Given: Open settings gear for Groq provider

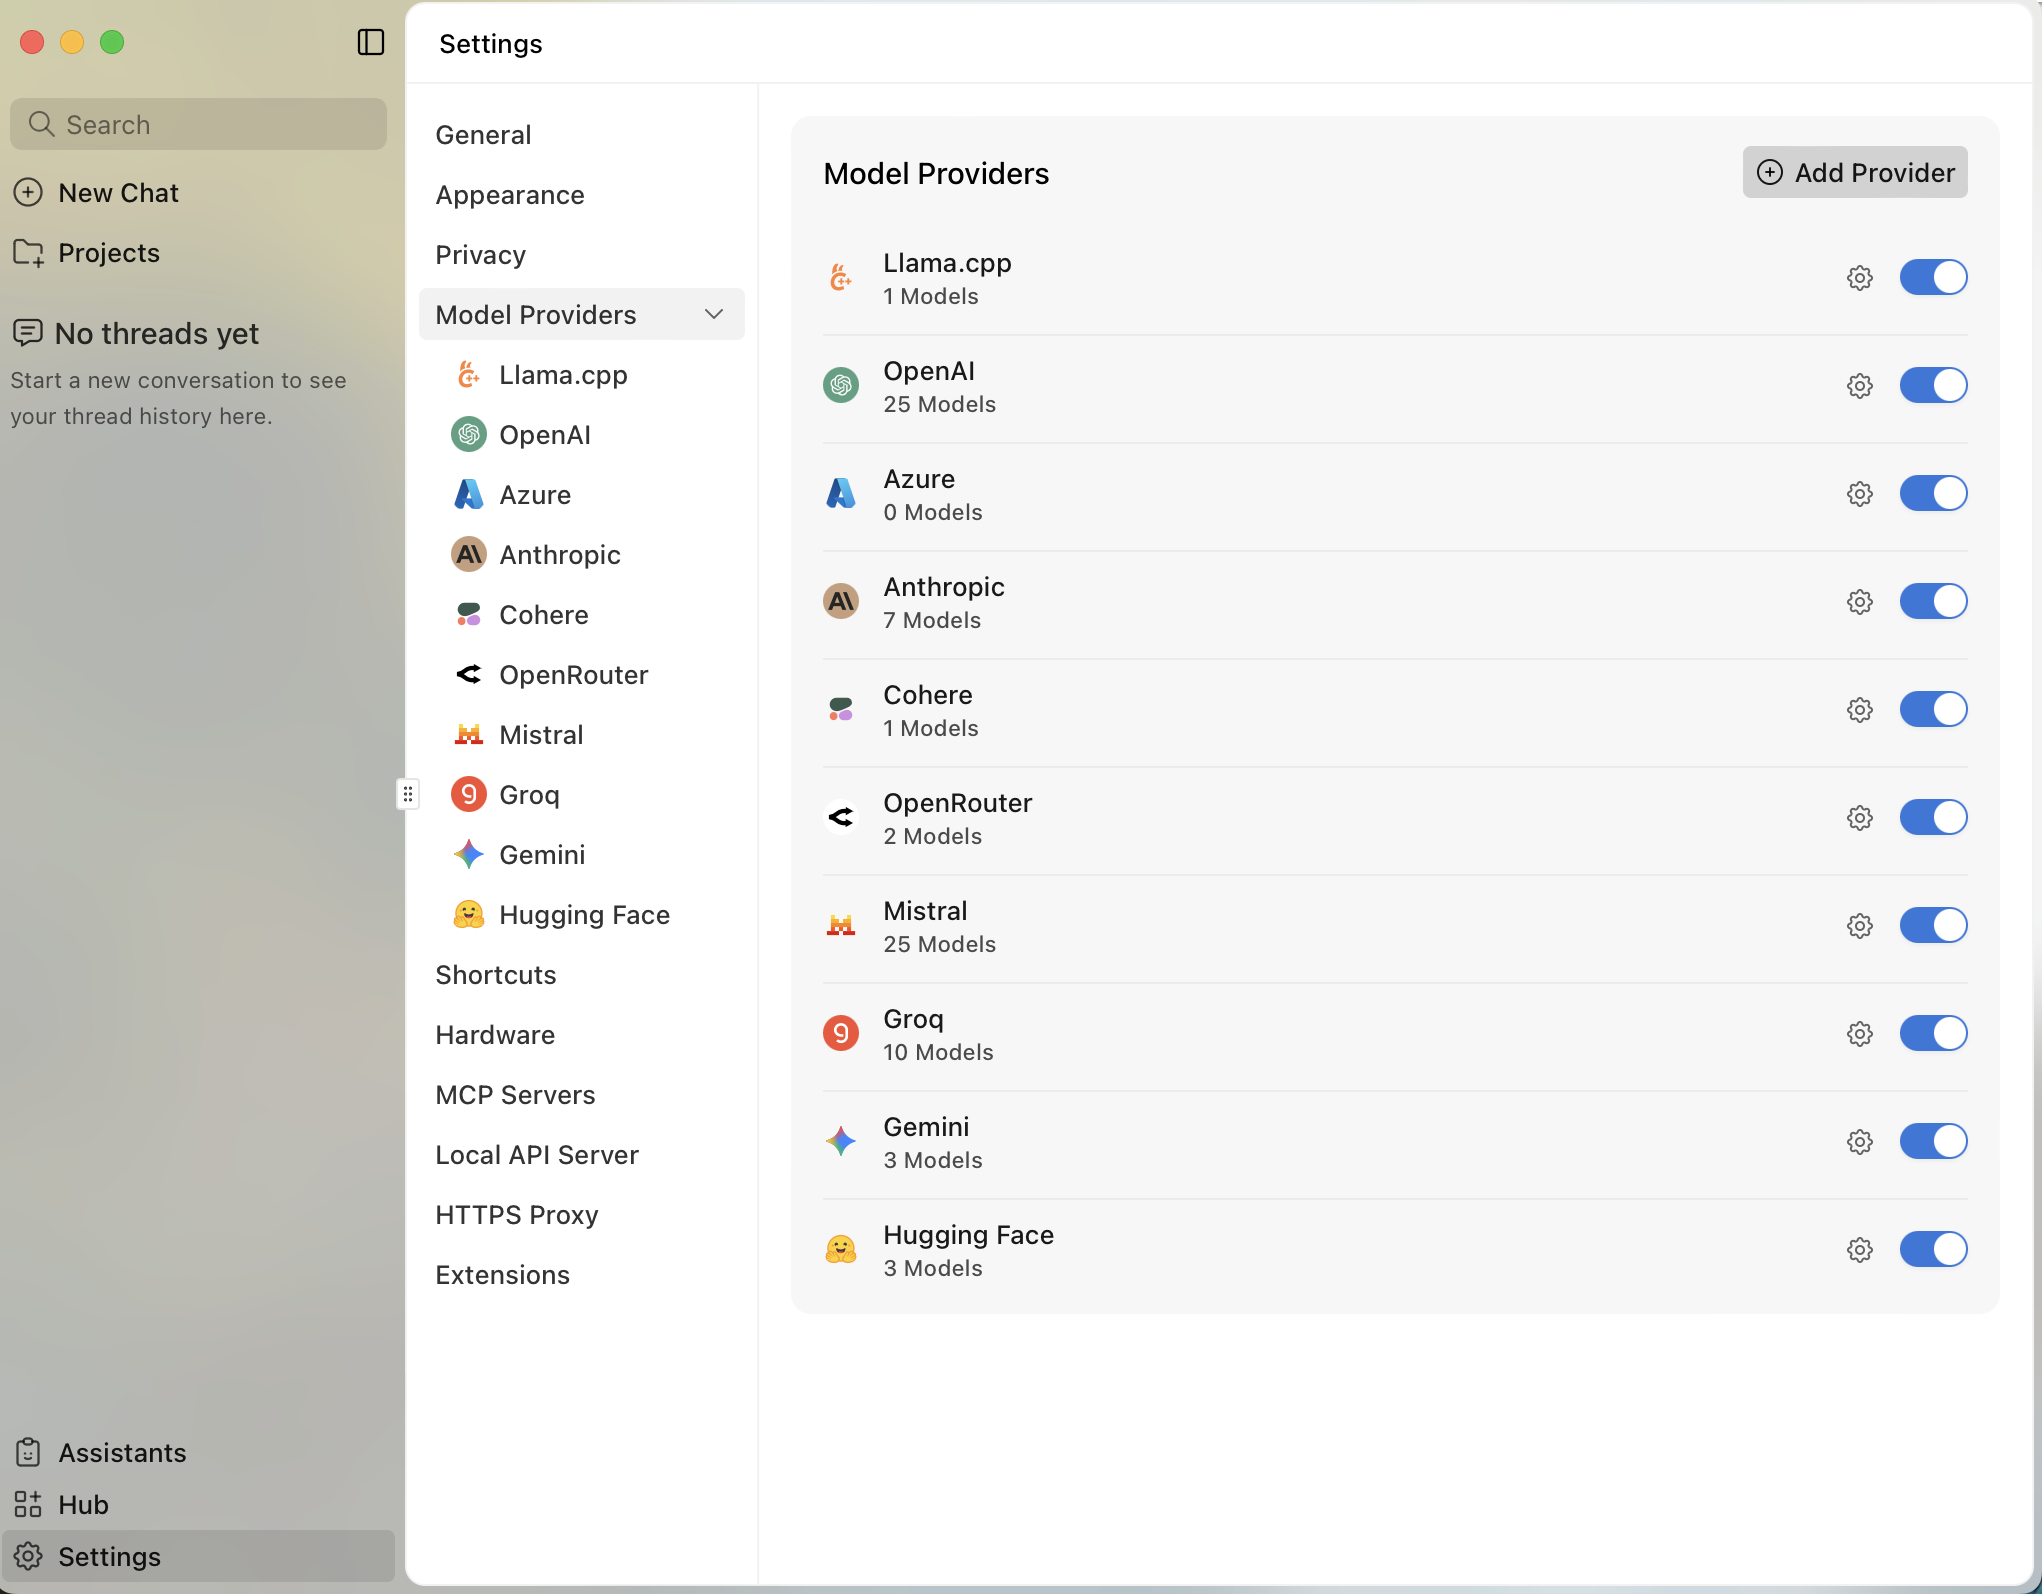Looking at the screenshot, I should coord(1859,1034).
